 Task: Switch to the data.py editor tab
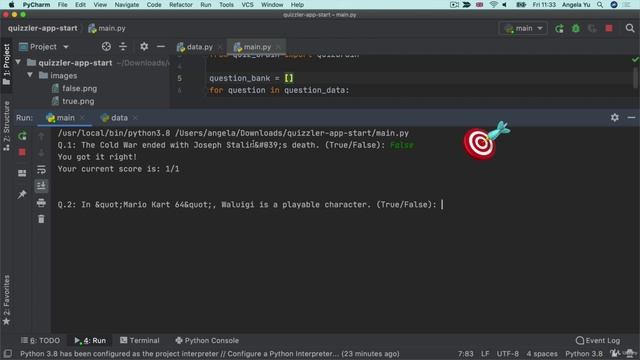(x=200, y=47)
